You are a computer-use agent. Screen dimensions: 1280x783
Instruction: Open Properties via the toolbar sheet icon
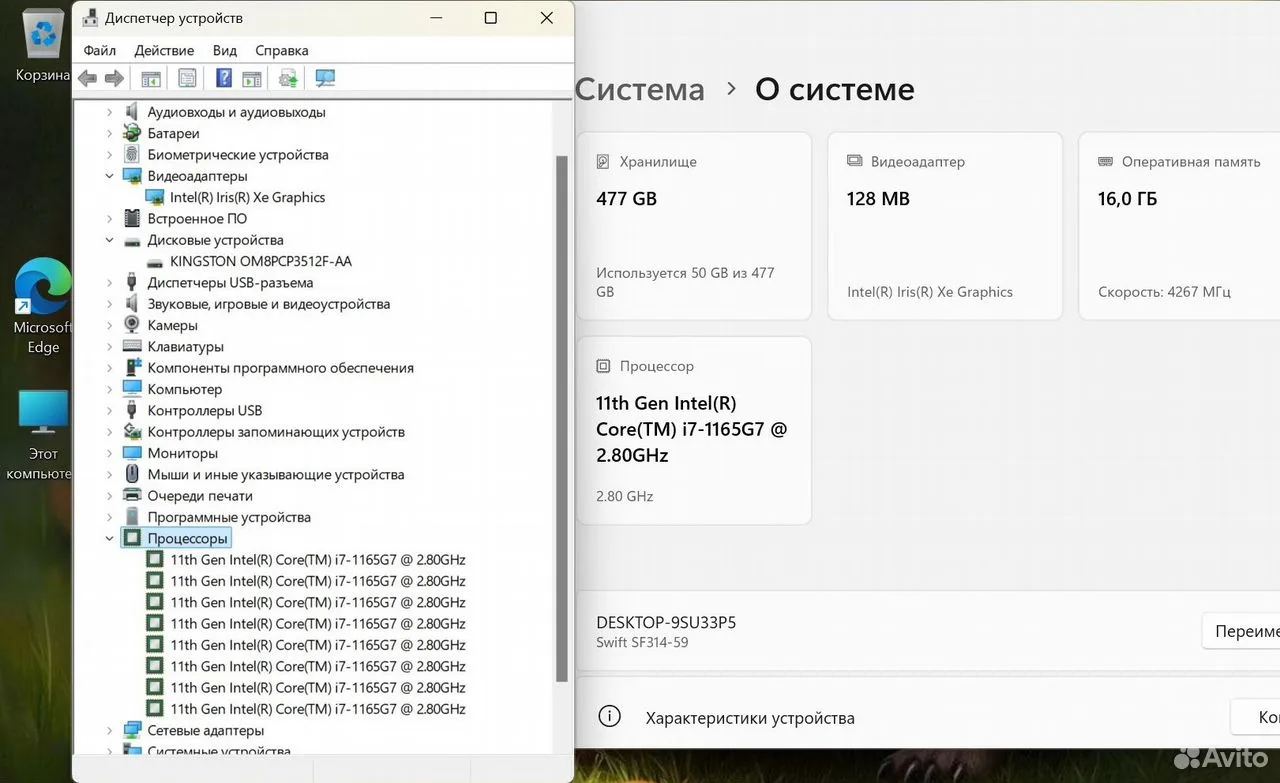coord(187,78)
